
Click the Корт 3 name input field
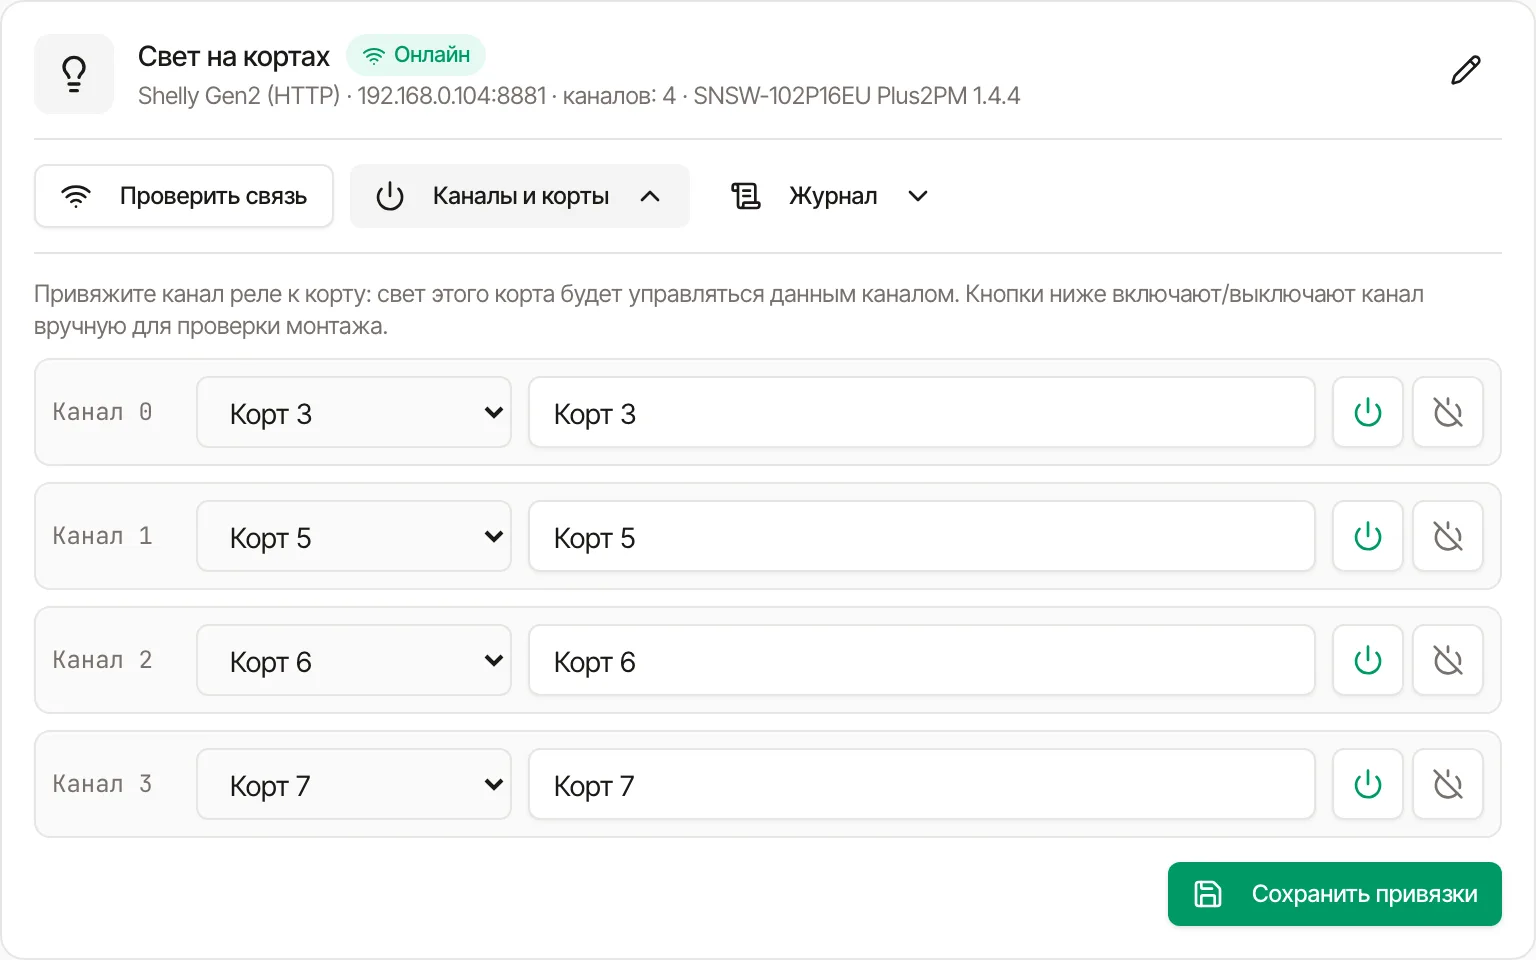tap(922, 412)
